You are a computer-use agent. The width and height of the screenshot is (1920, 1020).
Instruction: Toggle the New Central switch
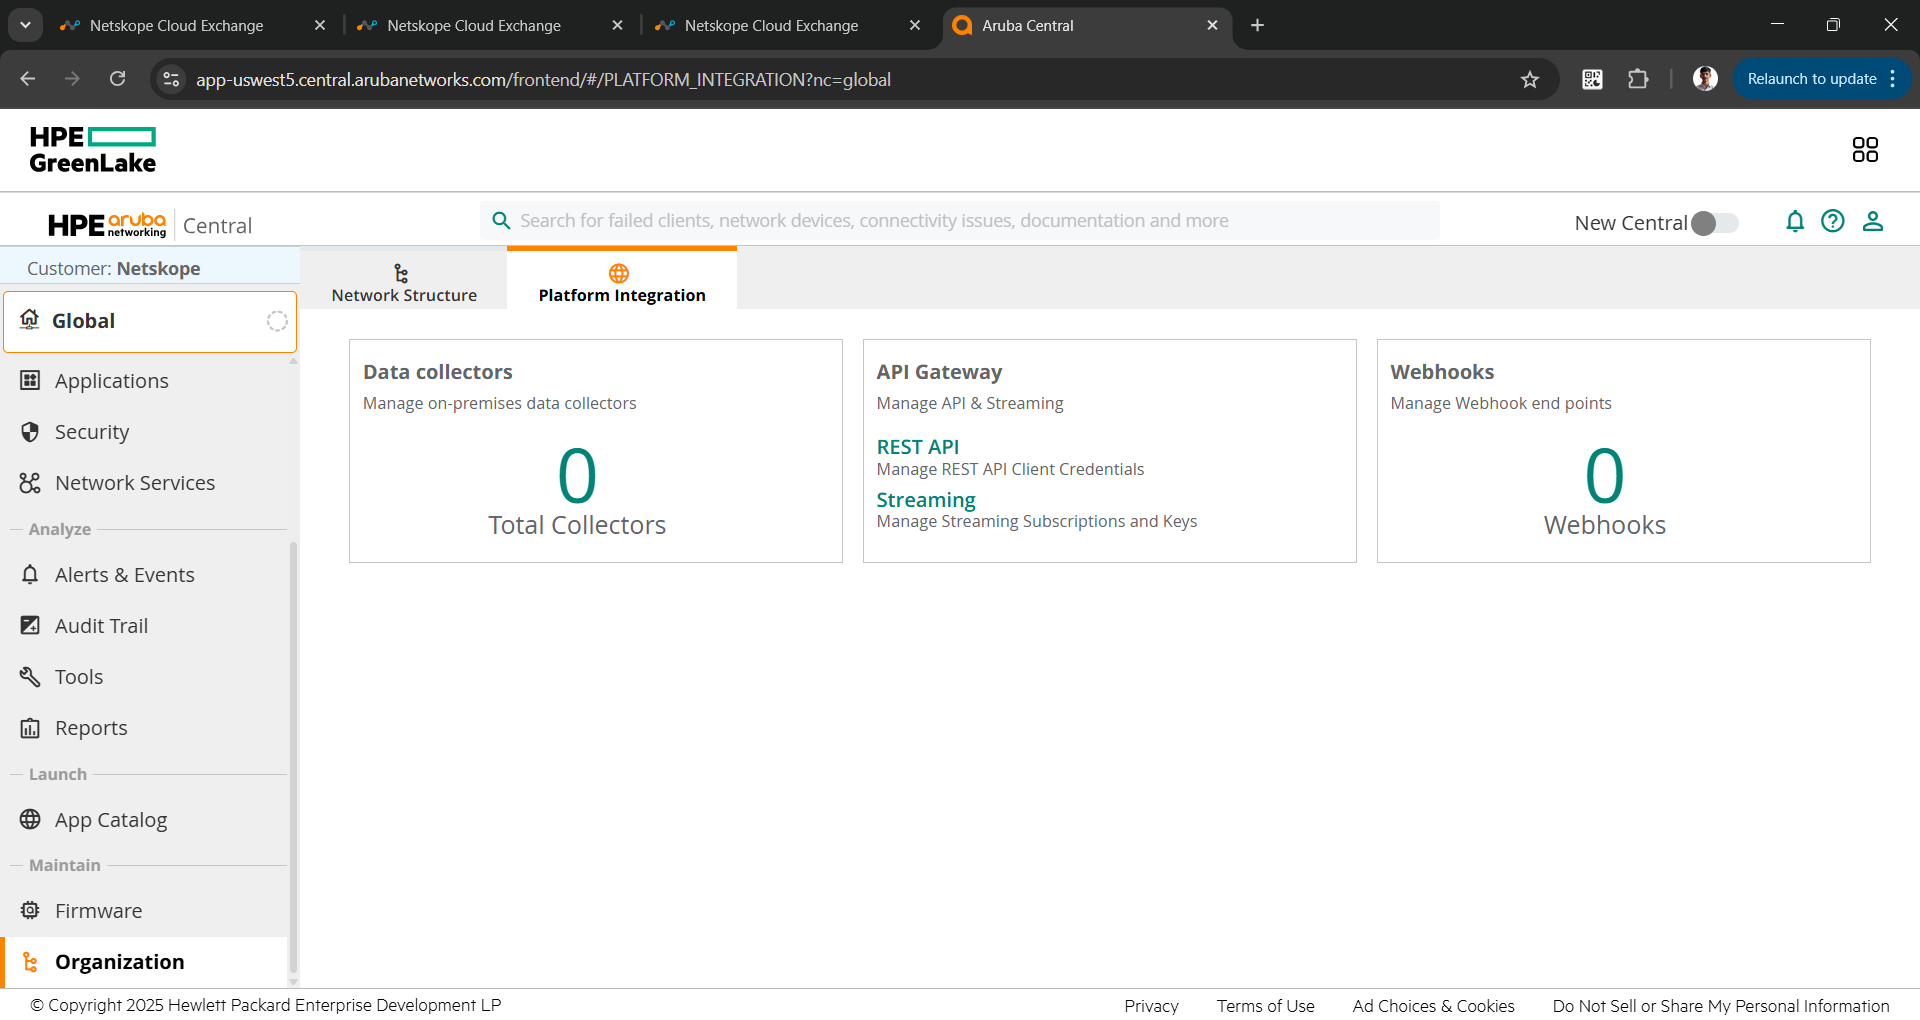click(x=1714, y=223)
